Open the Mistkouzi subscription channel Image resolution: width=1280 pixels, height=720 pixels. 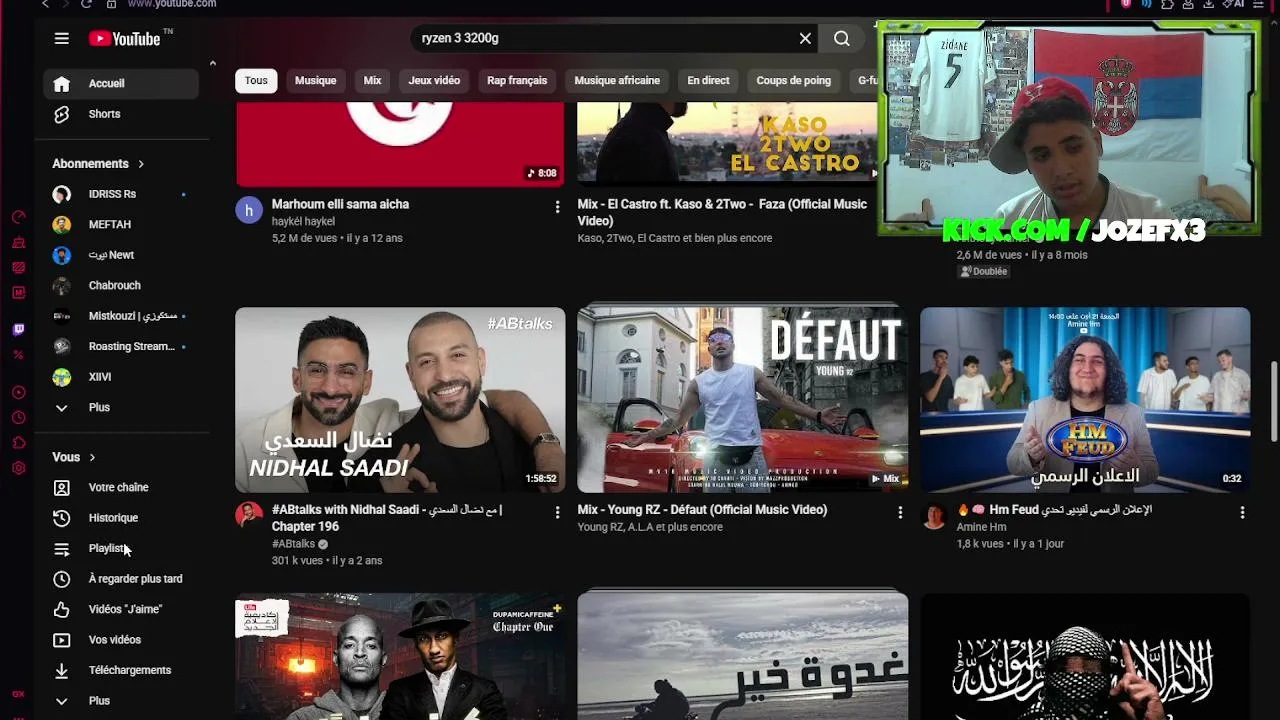(121, 316)
